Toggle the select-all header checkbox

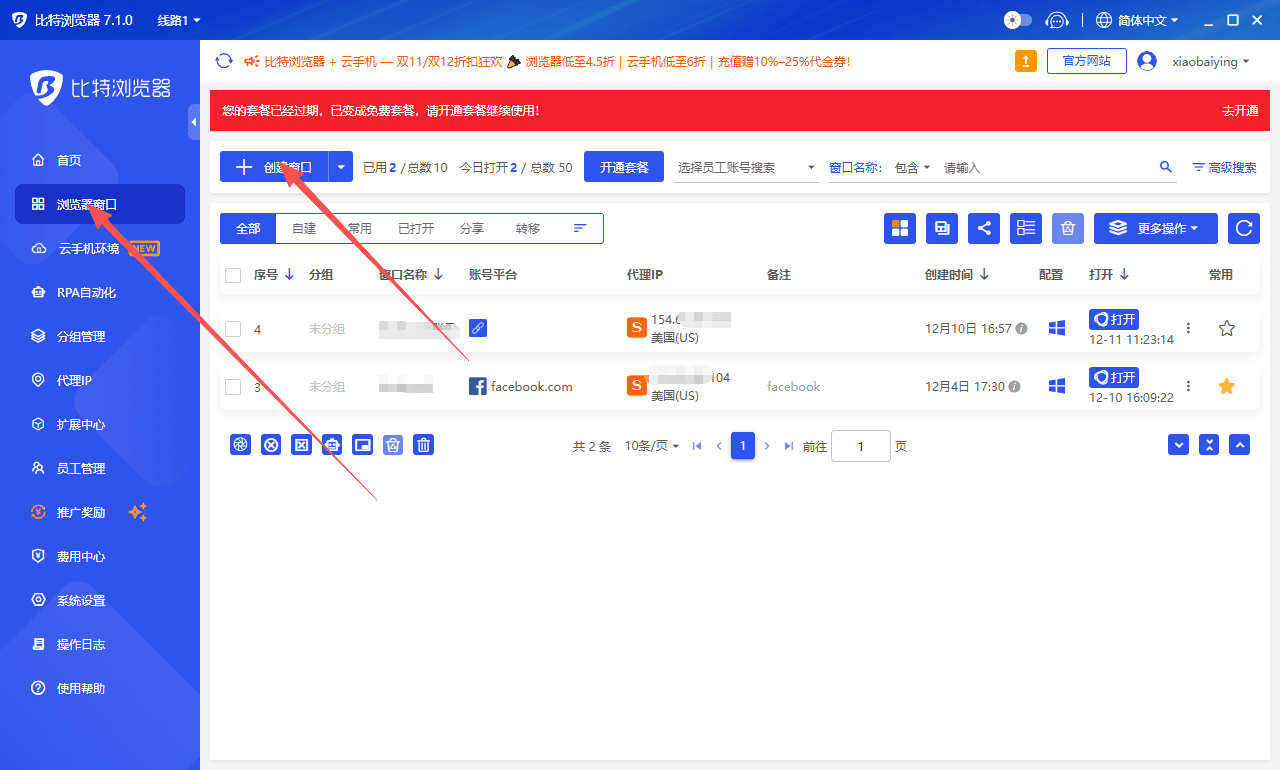click(x=233, y=275)
